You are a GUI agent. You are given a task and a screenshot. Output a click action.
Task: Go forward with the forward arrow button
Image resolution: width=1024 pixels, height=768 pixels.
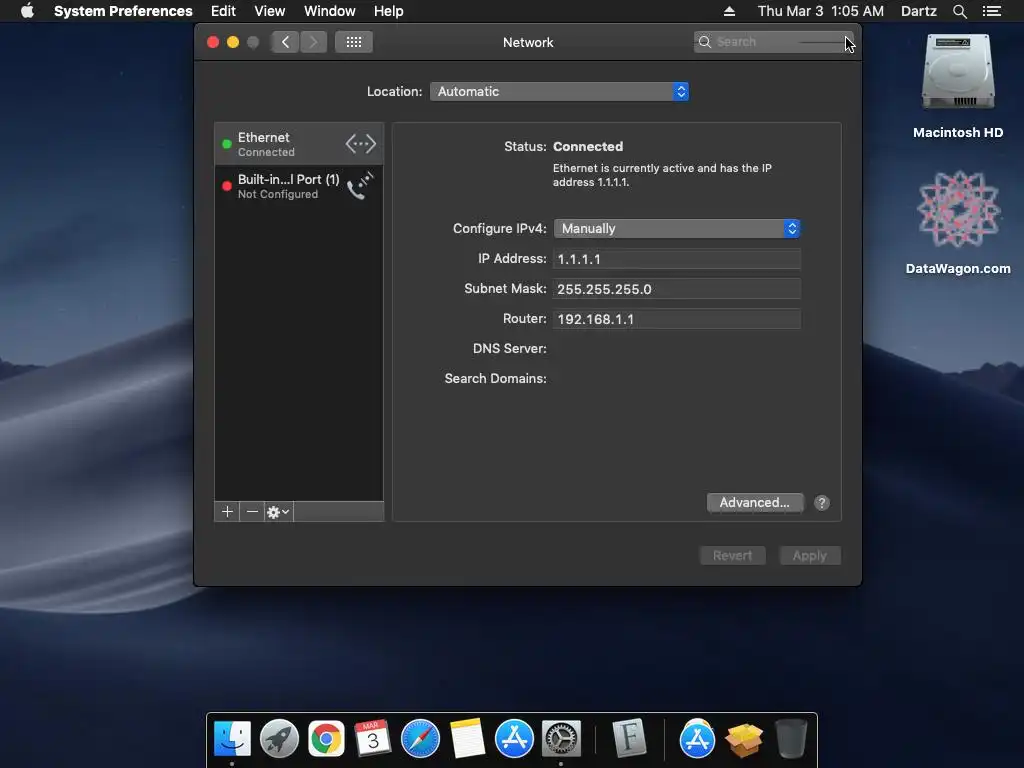313,42
